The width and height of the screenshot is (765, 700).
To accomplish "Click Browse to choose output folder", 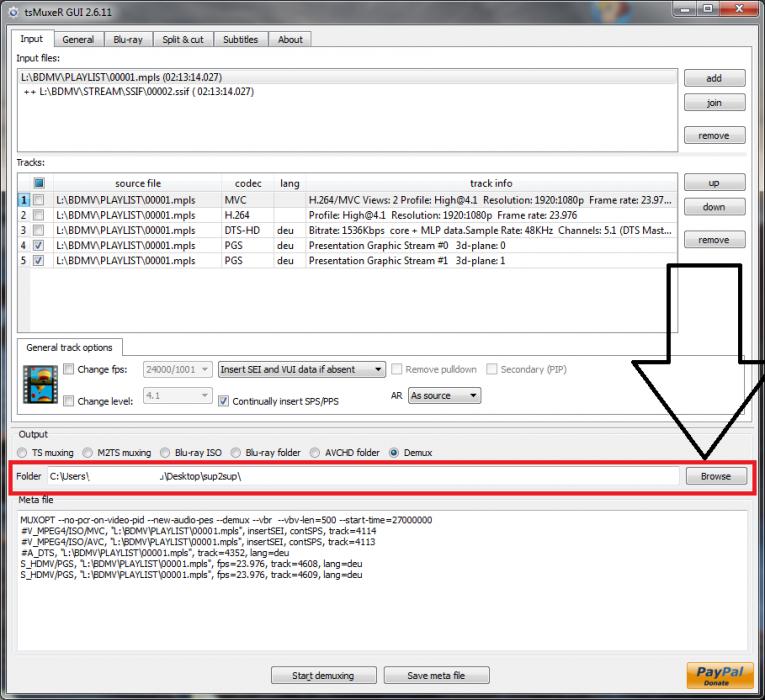I will point(716,476).
